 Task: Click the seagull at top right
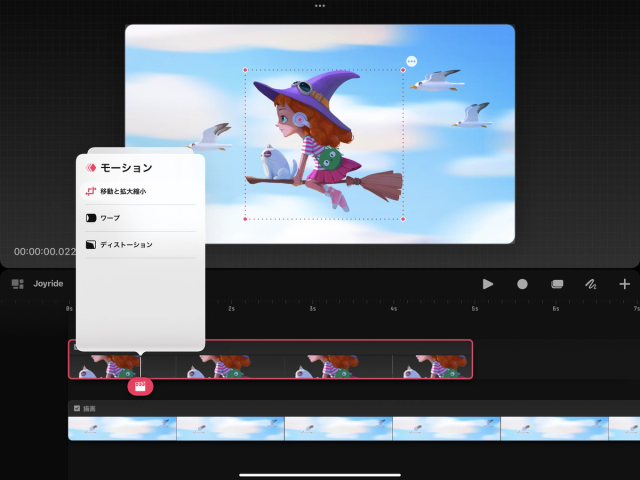click(438, 80)
